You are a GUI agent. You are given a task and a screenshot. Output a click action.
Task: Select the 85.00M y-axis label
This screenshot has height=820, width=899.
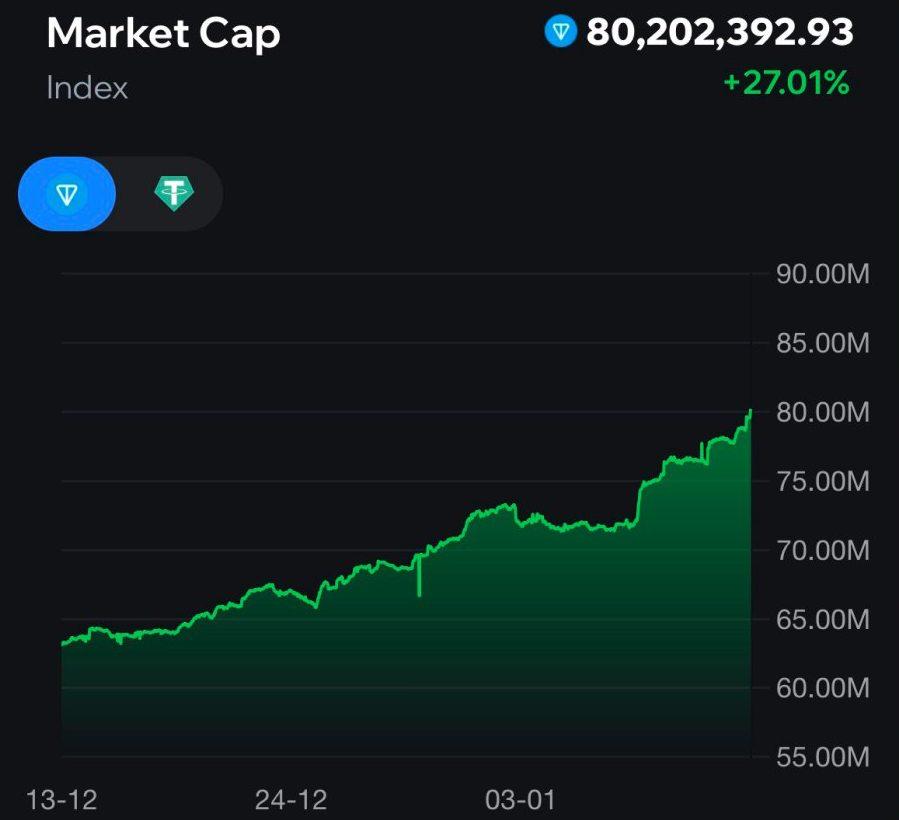click(x=823, y=344)
